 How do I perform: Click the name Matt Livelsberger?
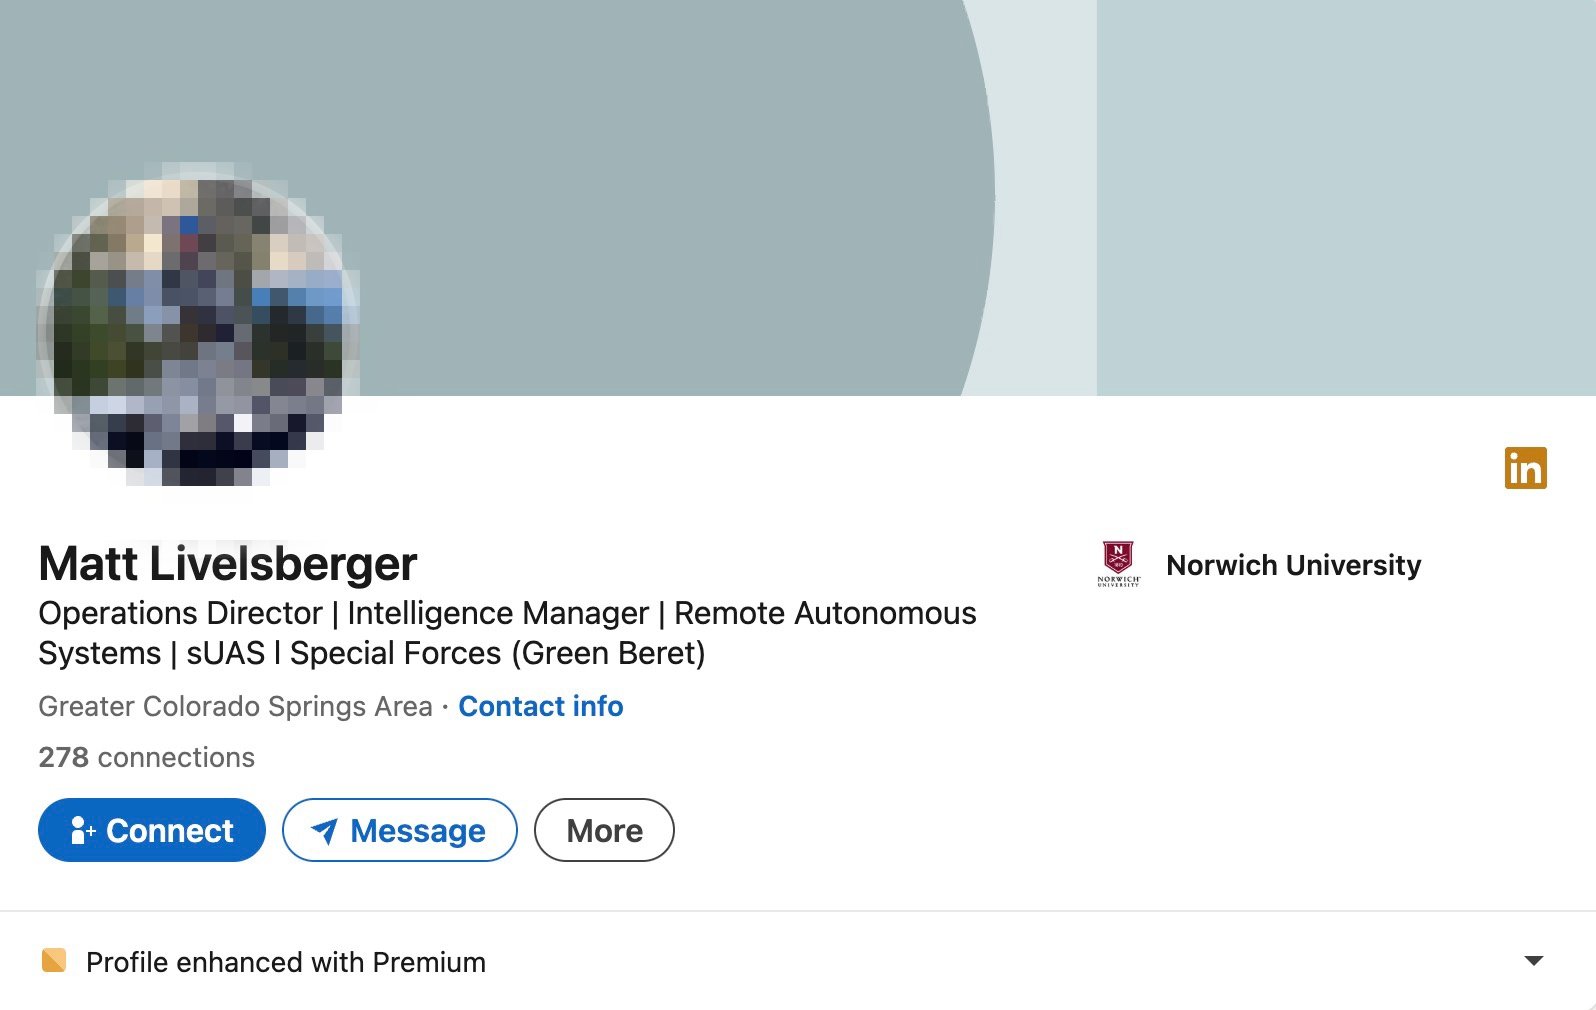click(x=228, y=564)
